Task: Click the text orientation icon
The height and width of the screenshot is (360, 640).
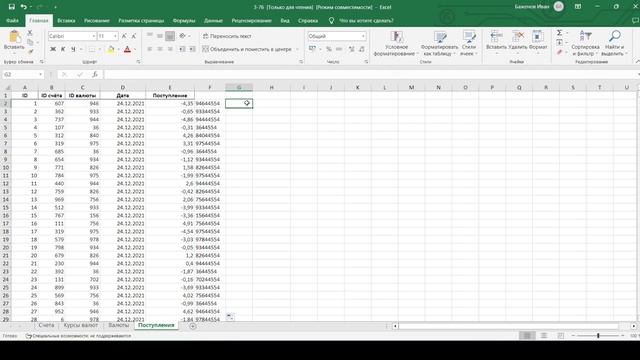Action: [x=182, y=36]
